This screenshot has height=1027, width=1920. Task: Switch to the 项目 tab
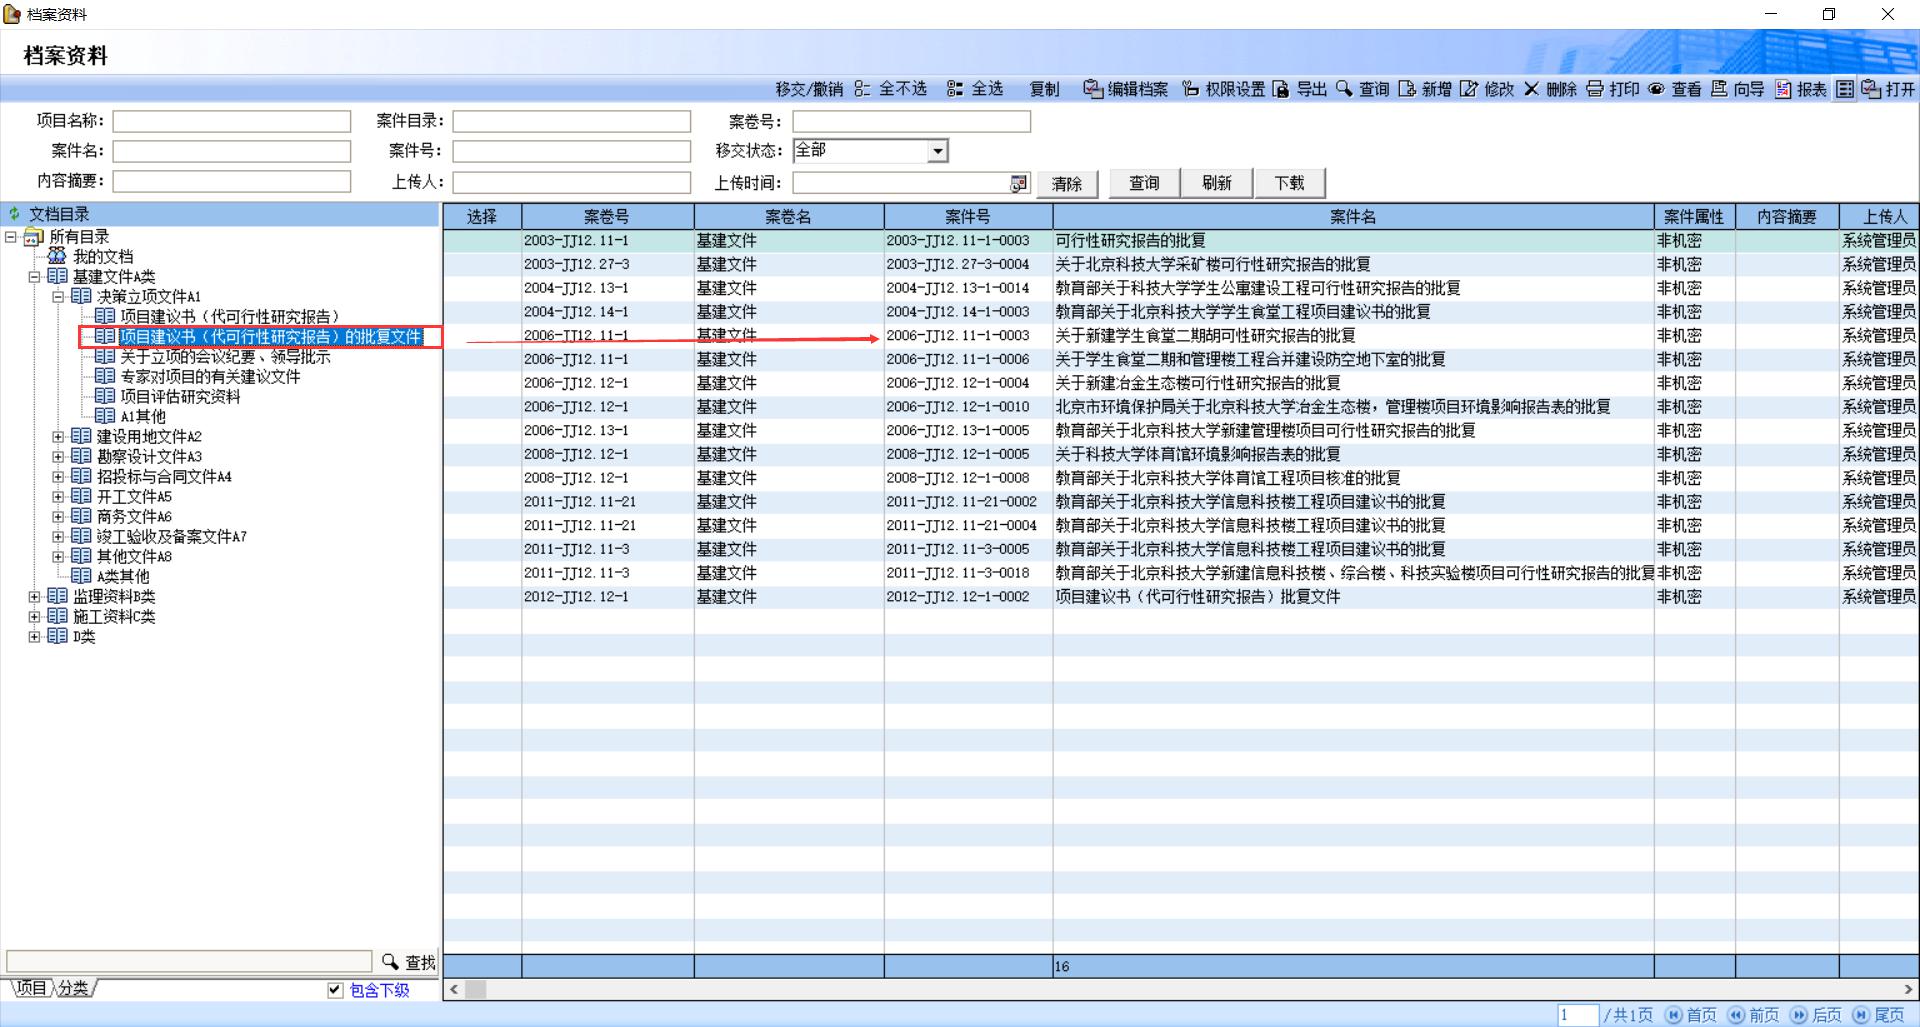[31, 988]
